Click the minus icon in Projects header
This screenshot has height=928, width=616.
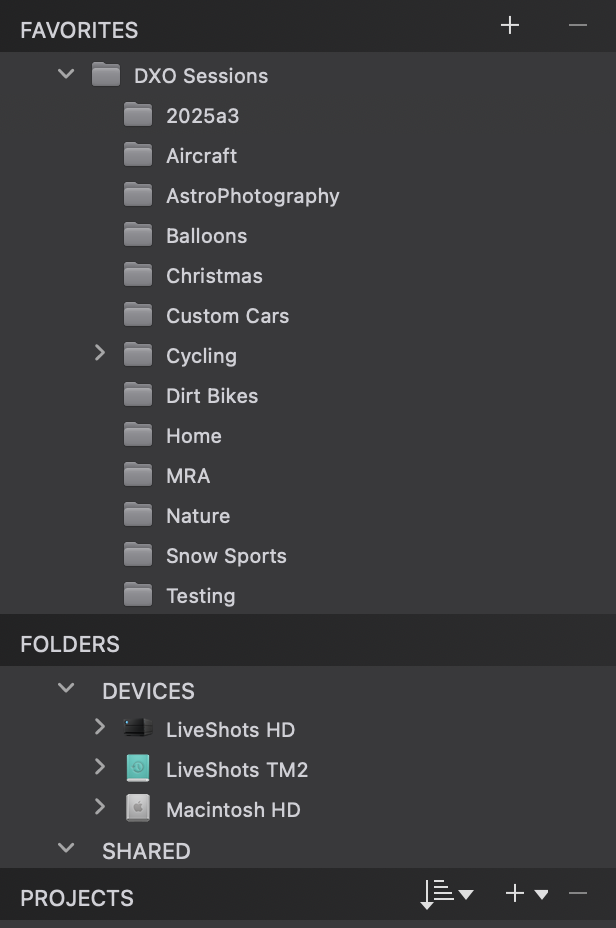point(577,894)
